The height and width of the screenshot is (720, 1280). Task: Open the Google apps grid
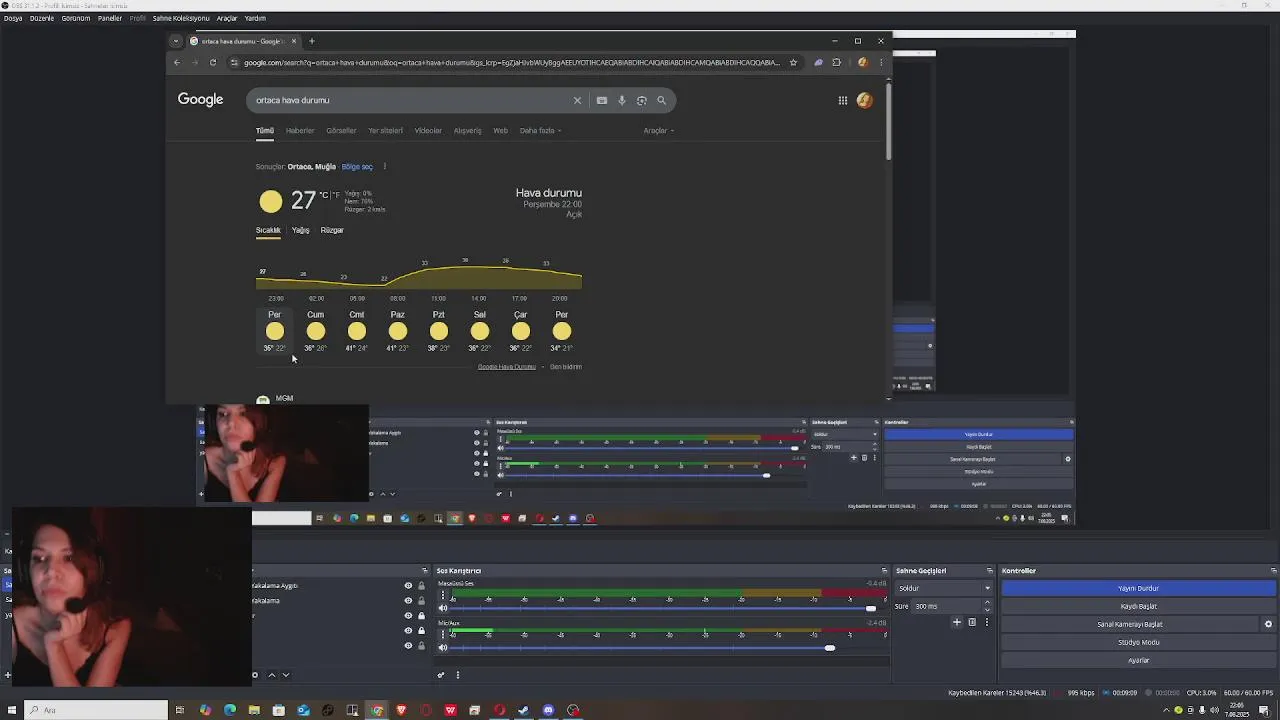pyautogui.click(x=843, y=100)
